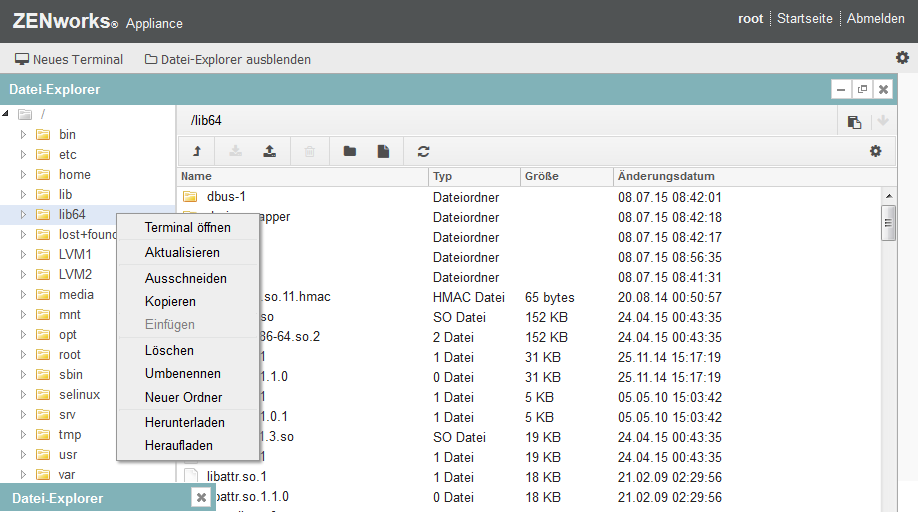918x512 pixels.
Task: Select "Herunterladen" from the context menu
Action: coord(184,423)
